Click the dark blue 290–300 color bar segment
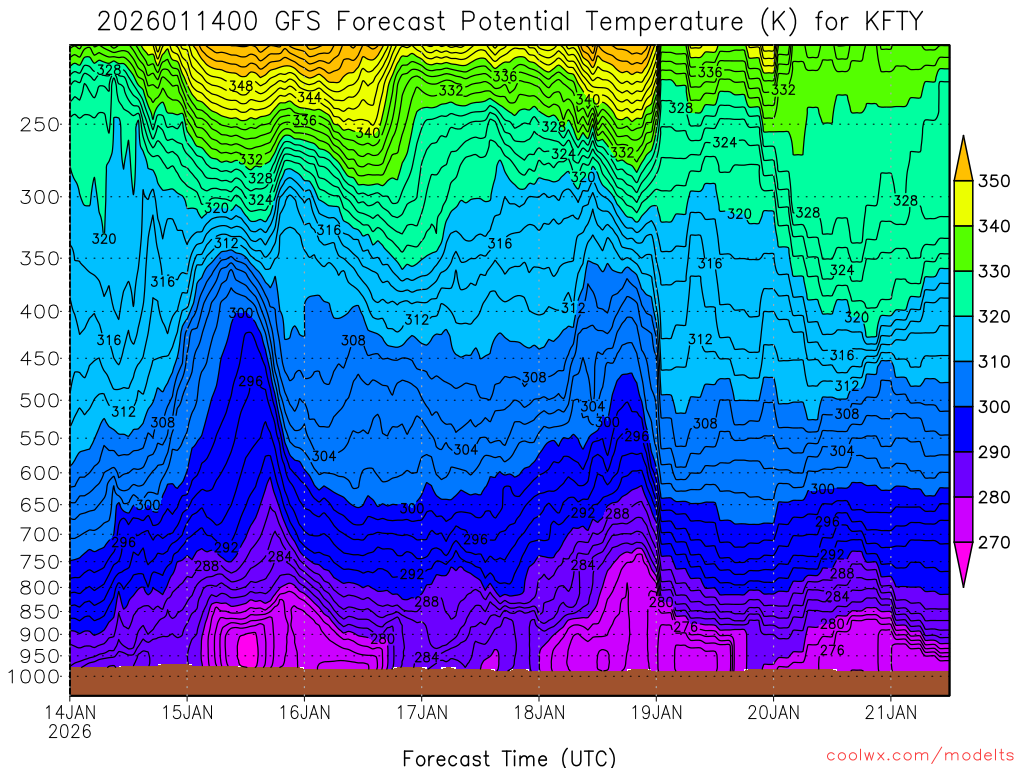Image resolution: width=1024 pixels, height=768 pixels. (963, 428)
